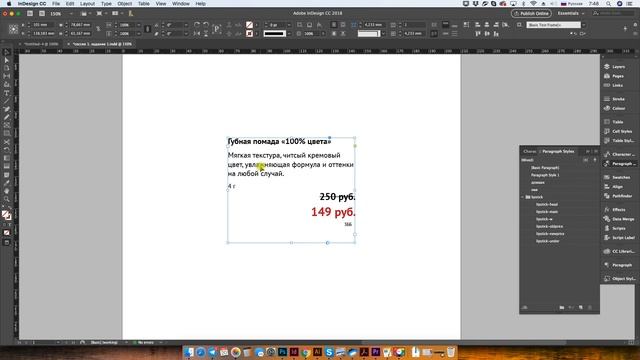Apply the Basic Paragraph style

(x=545, y=168)
